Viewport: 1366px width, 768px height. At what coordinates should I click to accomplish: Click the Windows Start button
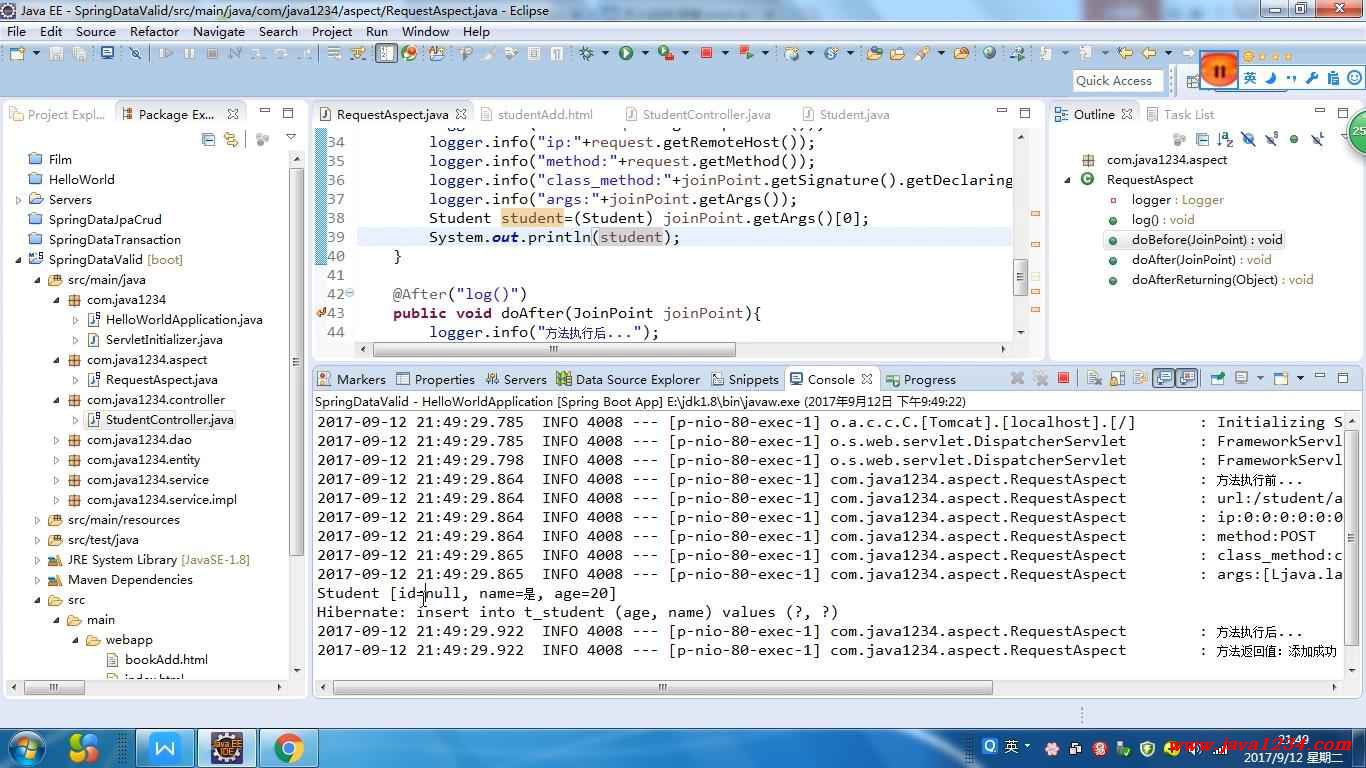(x=26, y=747)
